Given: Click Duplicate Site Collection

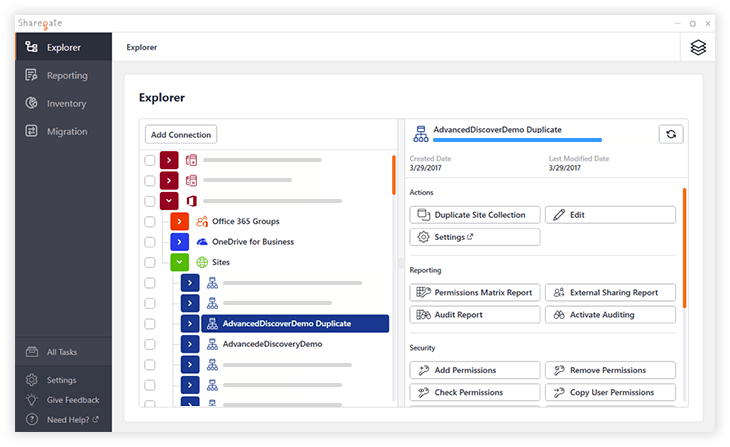Looking at the screenshot, I should (x=475, y=215).
